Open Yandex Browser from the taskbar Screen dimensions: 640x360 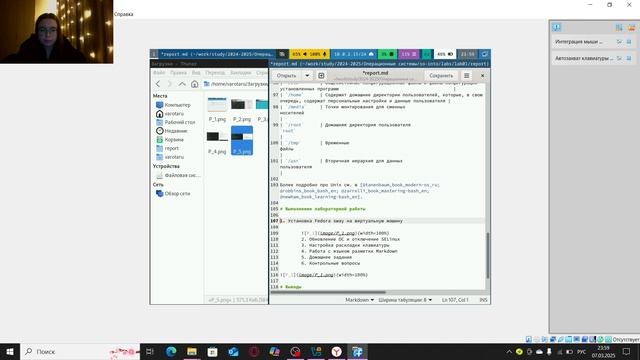(336, 351)
